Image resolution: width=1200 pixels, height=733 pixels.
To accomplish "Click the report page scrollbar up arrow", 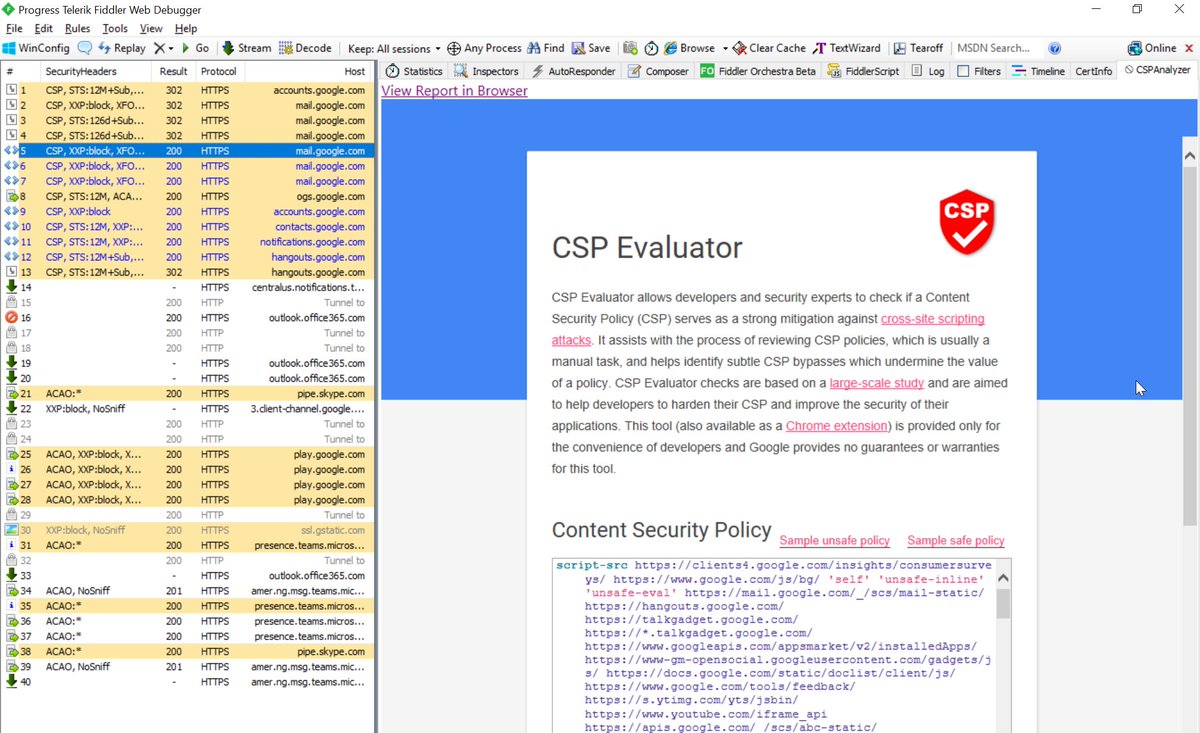I will 1190,157.
